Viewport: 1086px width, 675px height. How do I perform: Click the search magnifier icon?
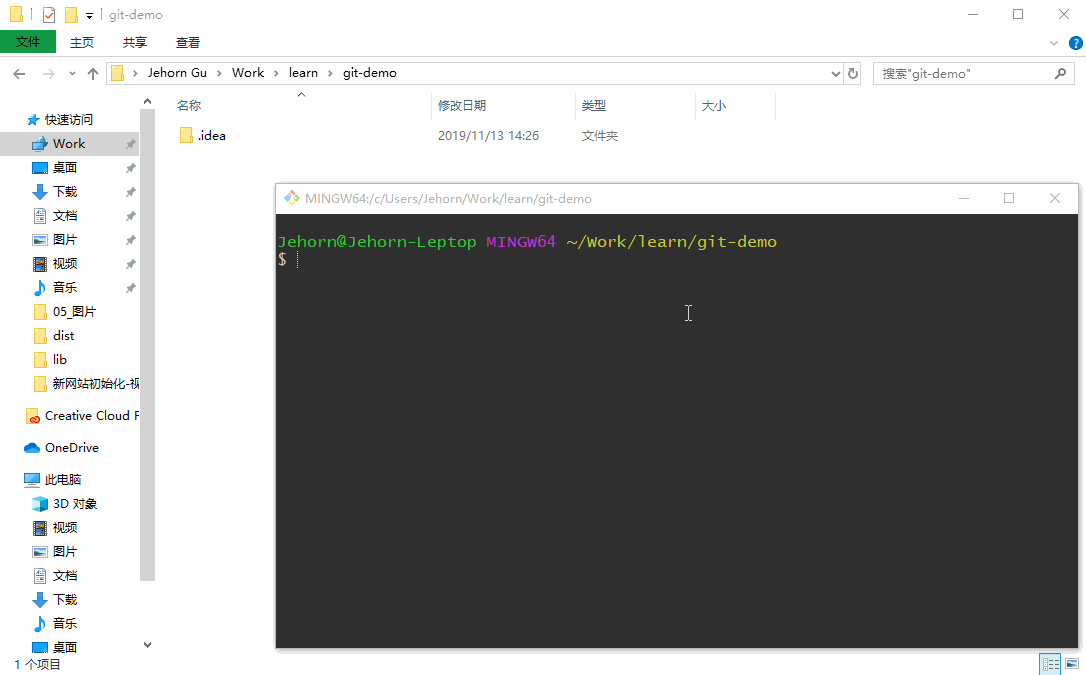click(x=1060, y=73)
